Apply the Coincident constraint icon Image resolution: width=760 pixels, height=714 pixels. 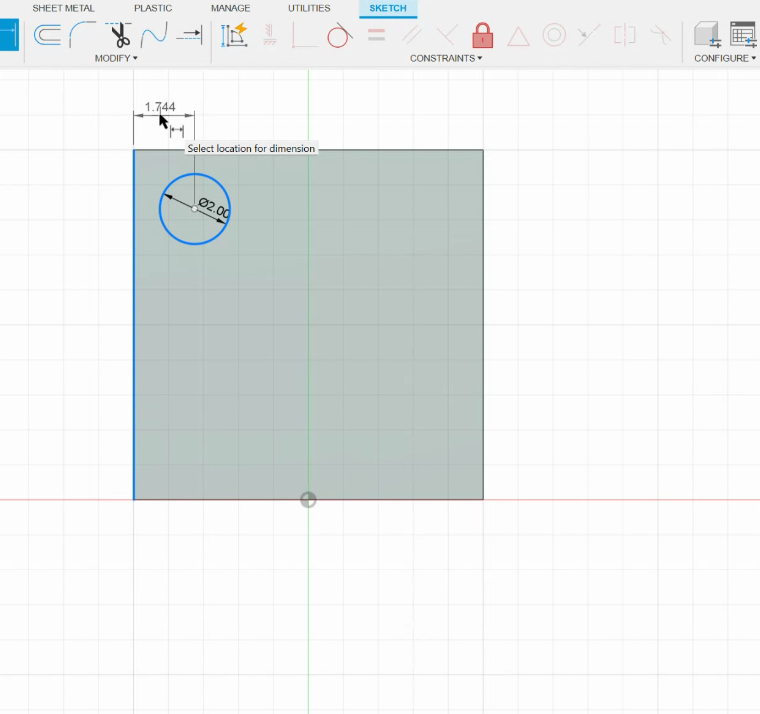(305, 35)
